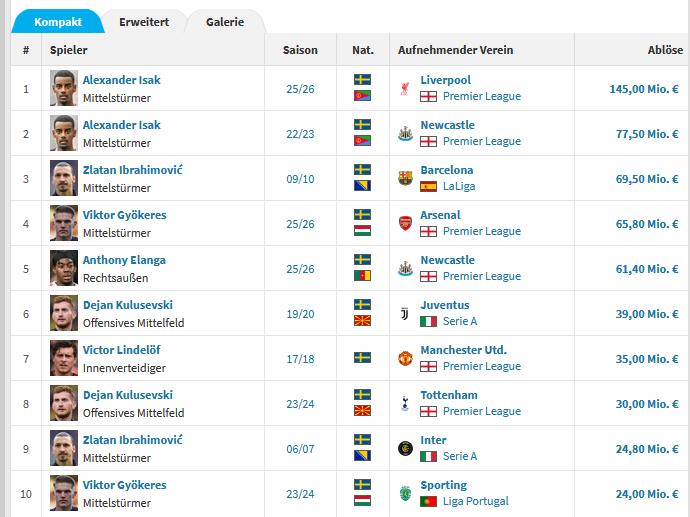This screenshot has width=690, height=517.
Task: Click the Portugal flag beside Liga Portugal
Action: [x=429, y=501]
